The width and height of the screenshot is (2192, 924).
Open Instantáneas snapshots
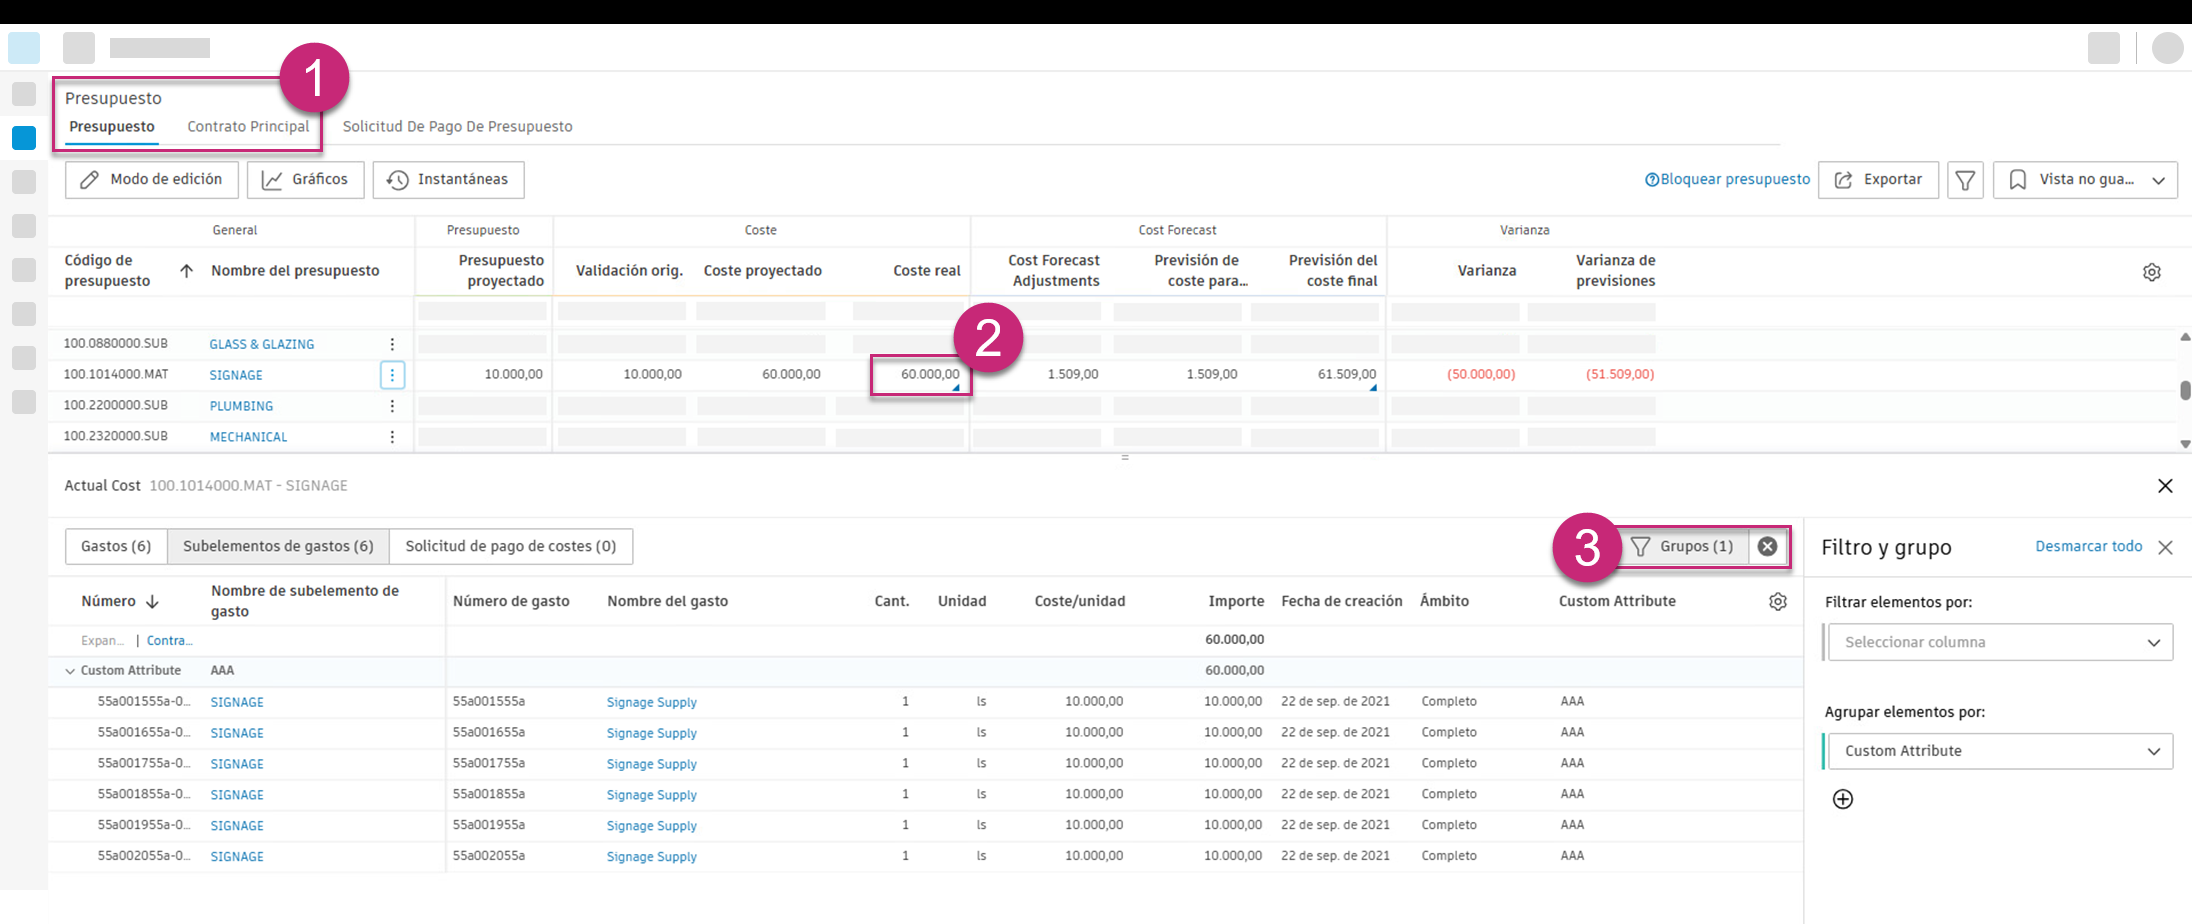[448, 180]
